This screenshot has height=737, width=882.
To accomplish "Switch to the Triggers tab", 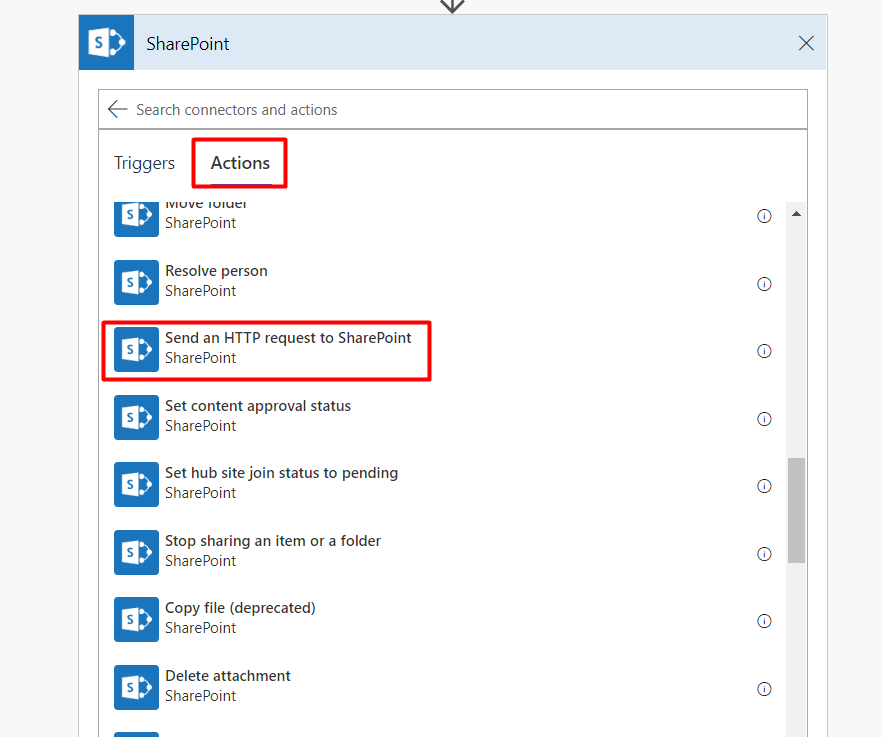I will tap(145, 163).
